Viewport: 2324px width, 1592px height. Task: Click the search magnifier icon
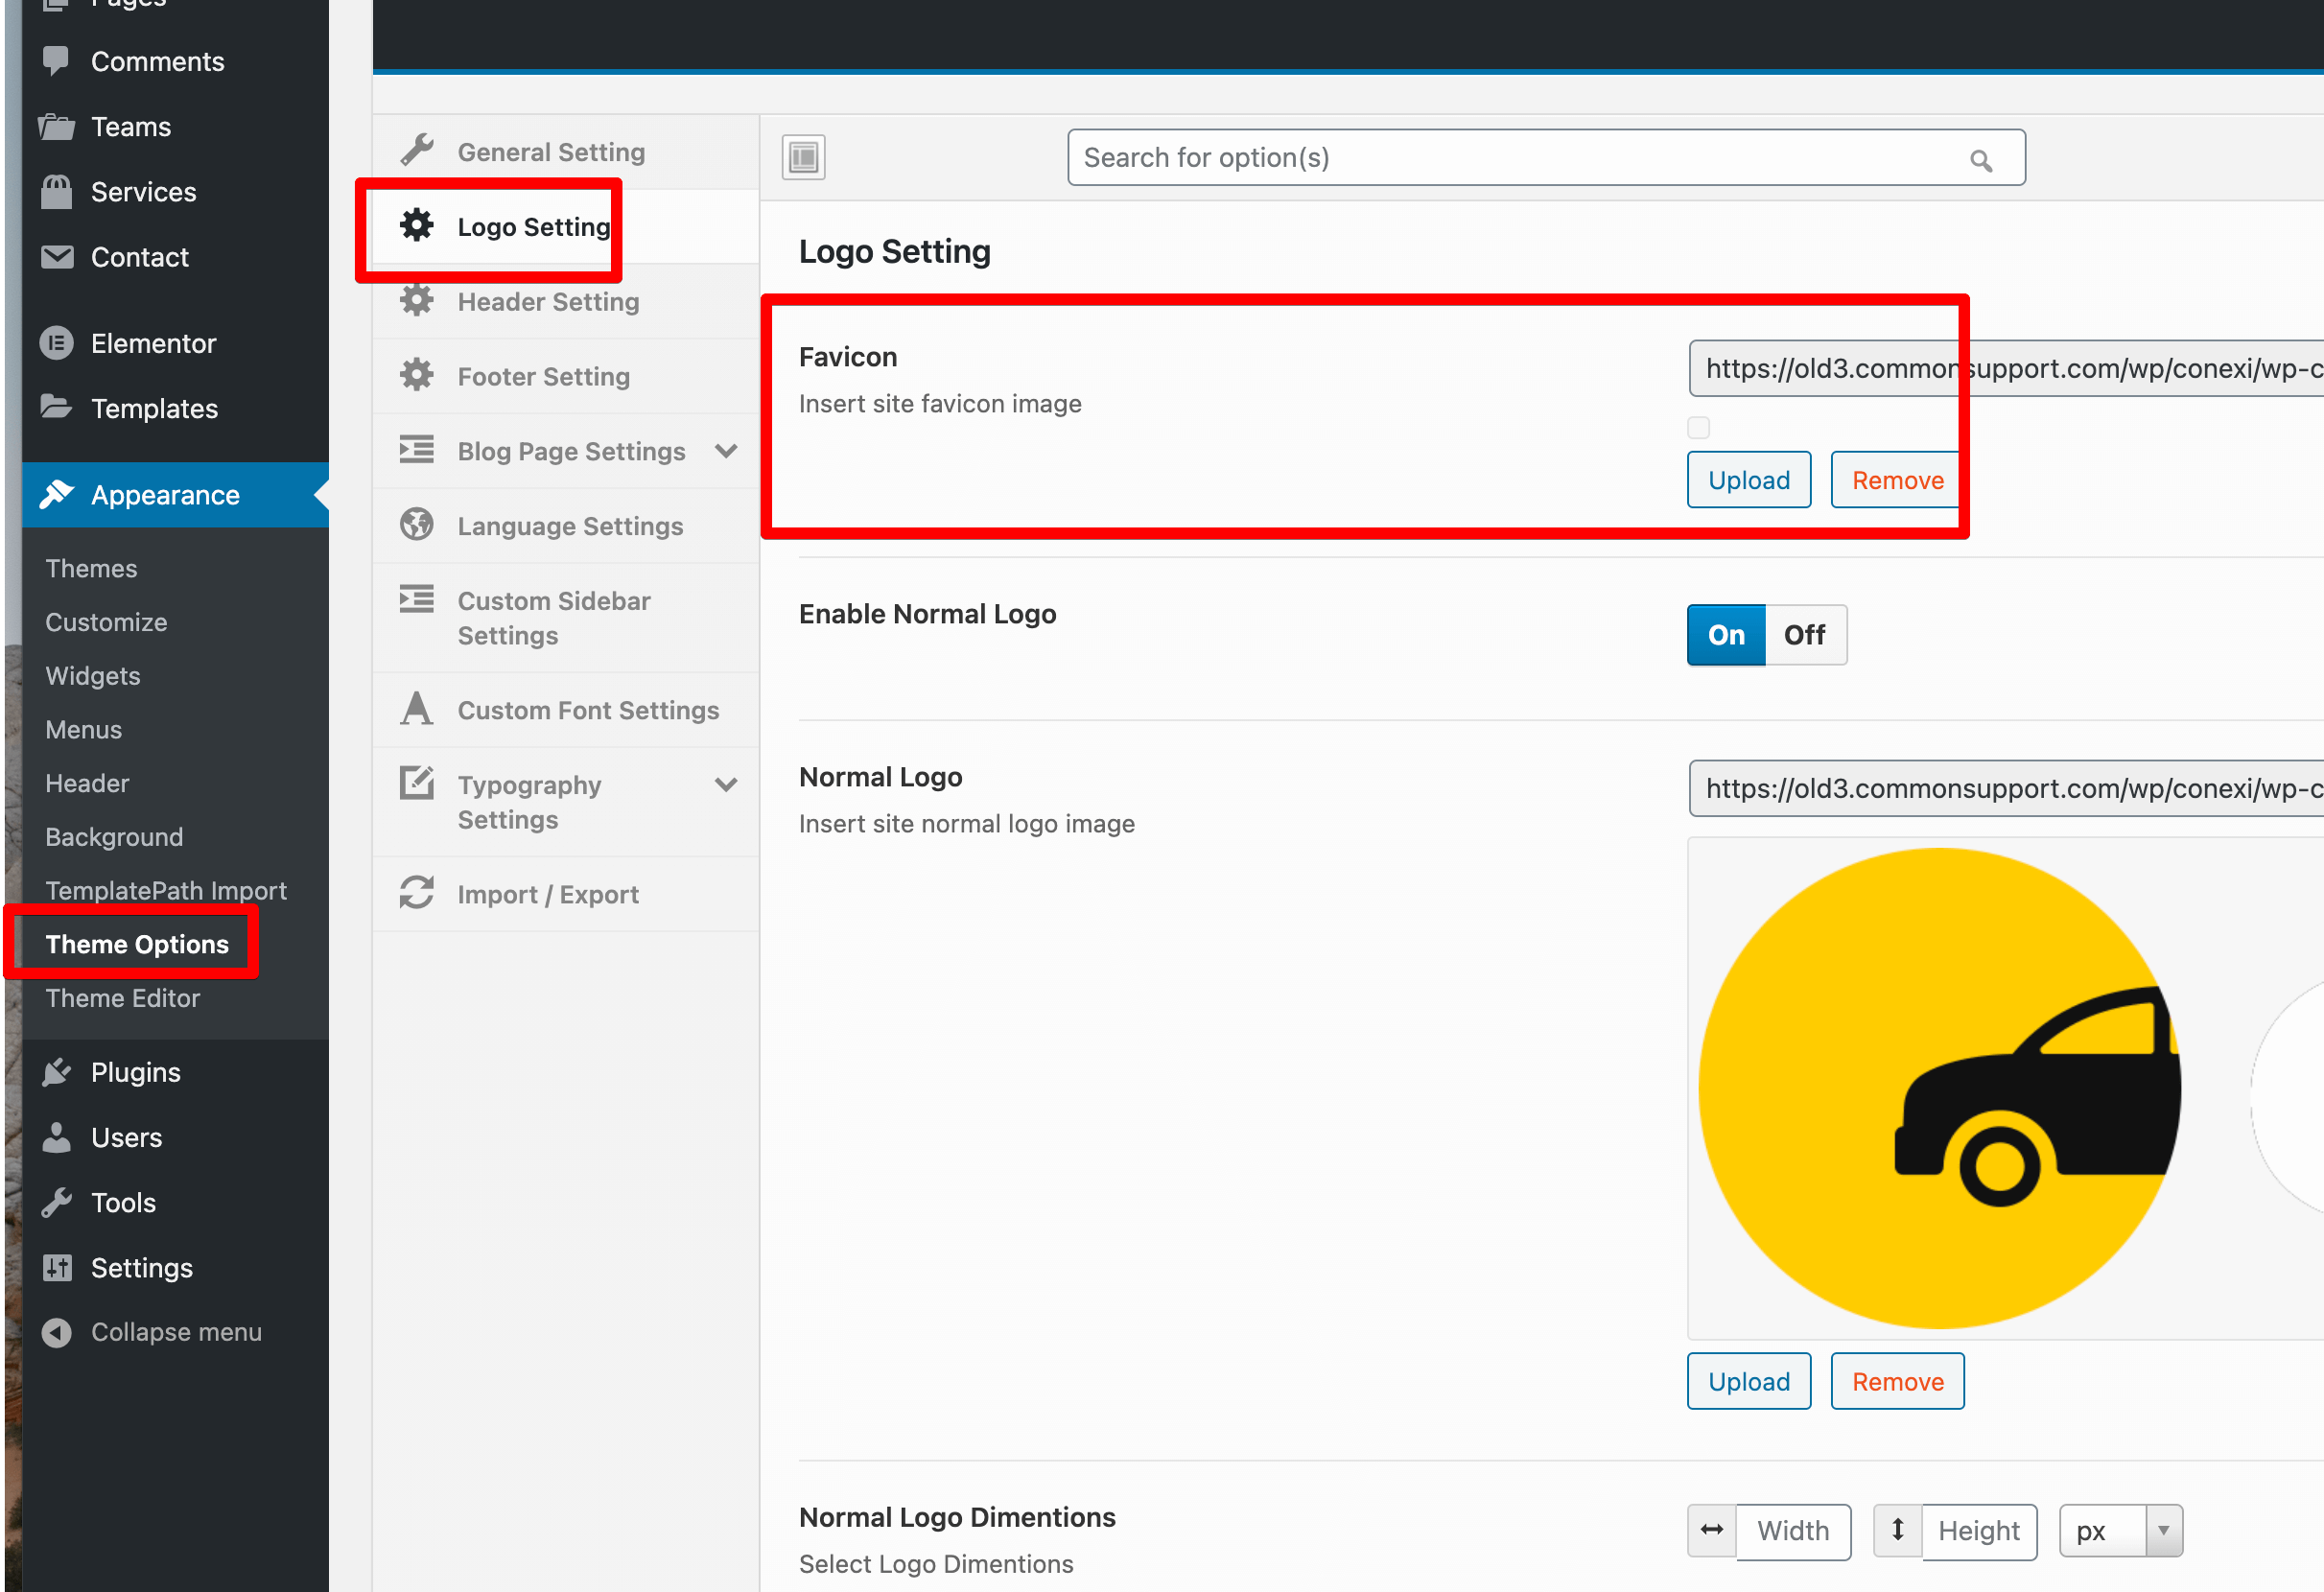(x=1980, y=159)
